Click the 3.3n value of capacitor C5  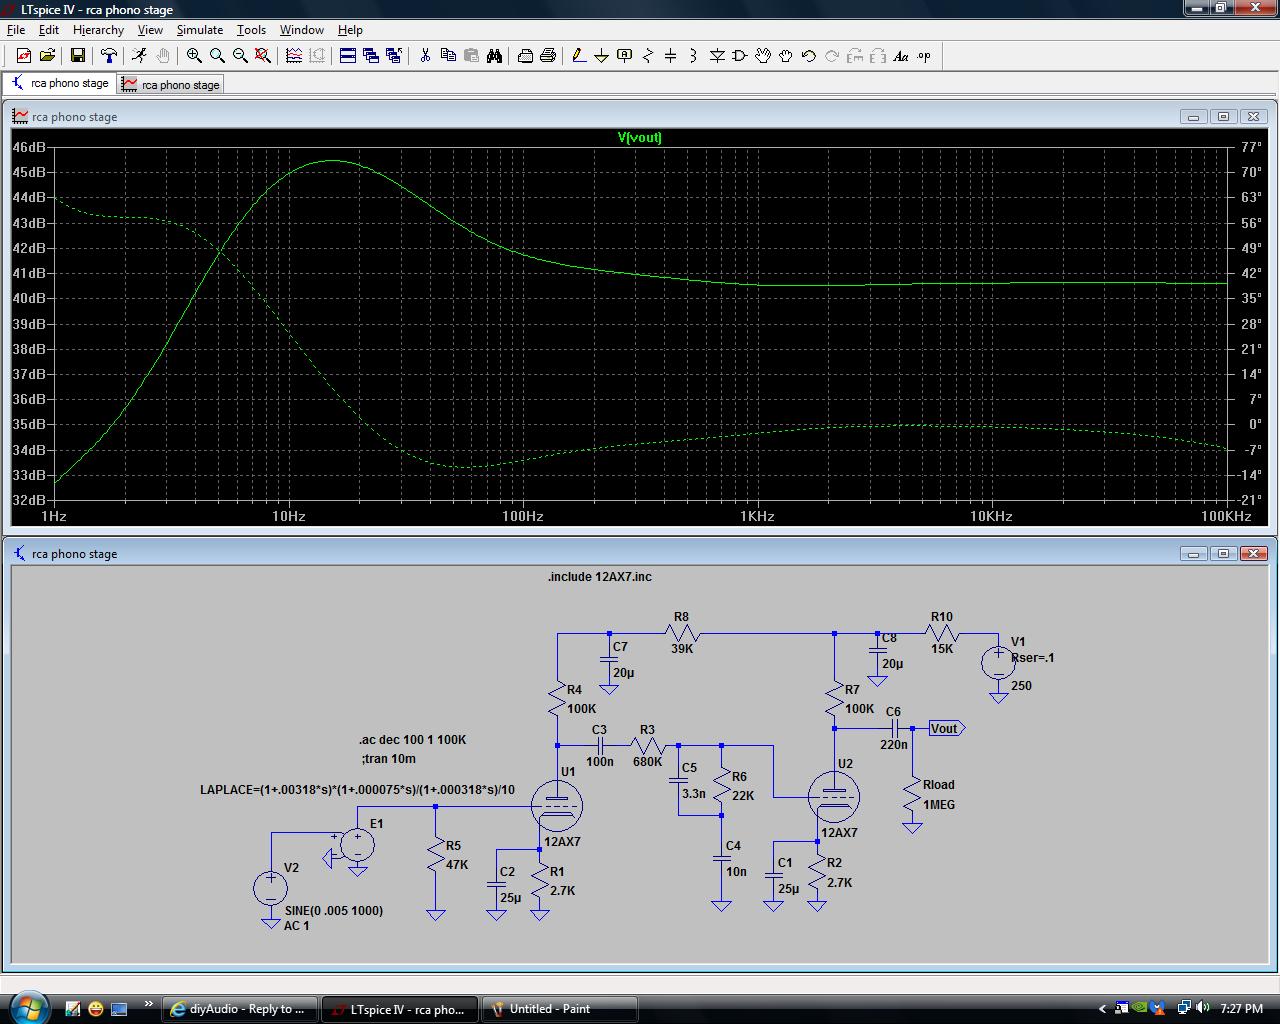point(693,794)
